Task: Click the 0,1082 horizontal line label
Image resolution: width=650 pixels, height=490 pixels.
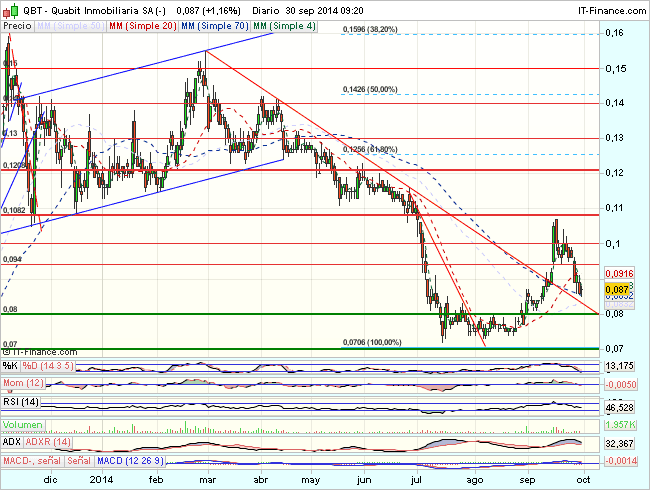Action: click(x=14, y=210)
